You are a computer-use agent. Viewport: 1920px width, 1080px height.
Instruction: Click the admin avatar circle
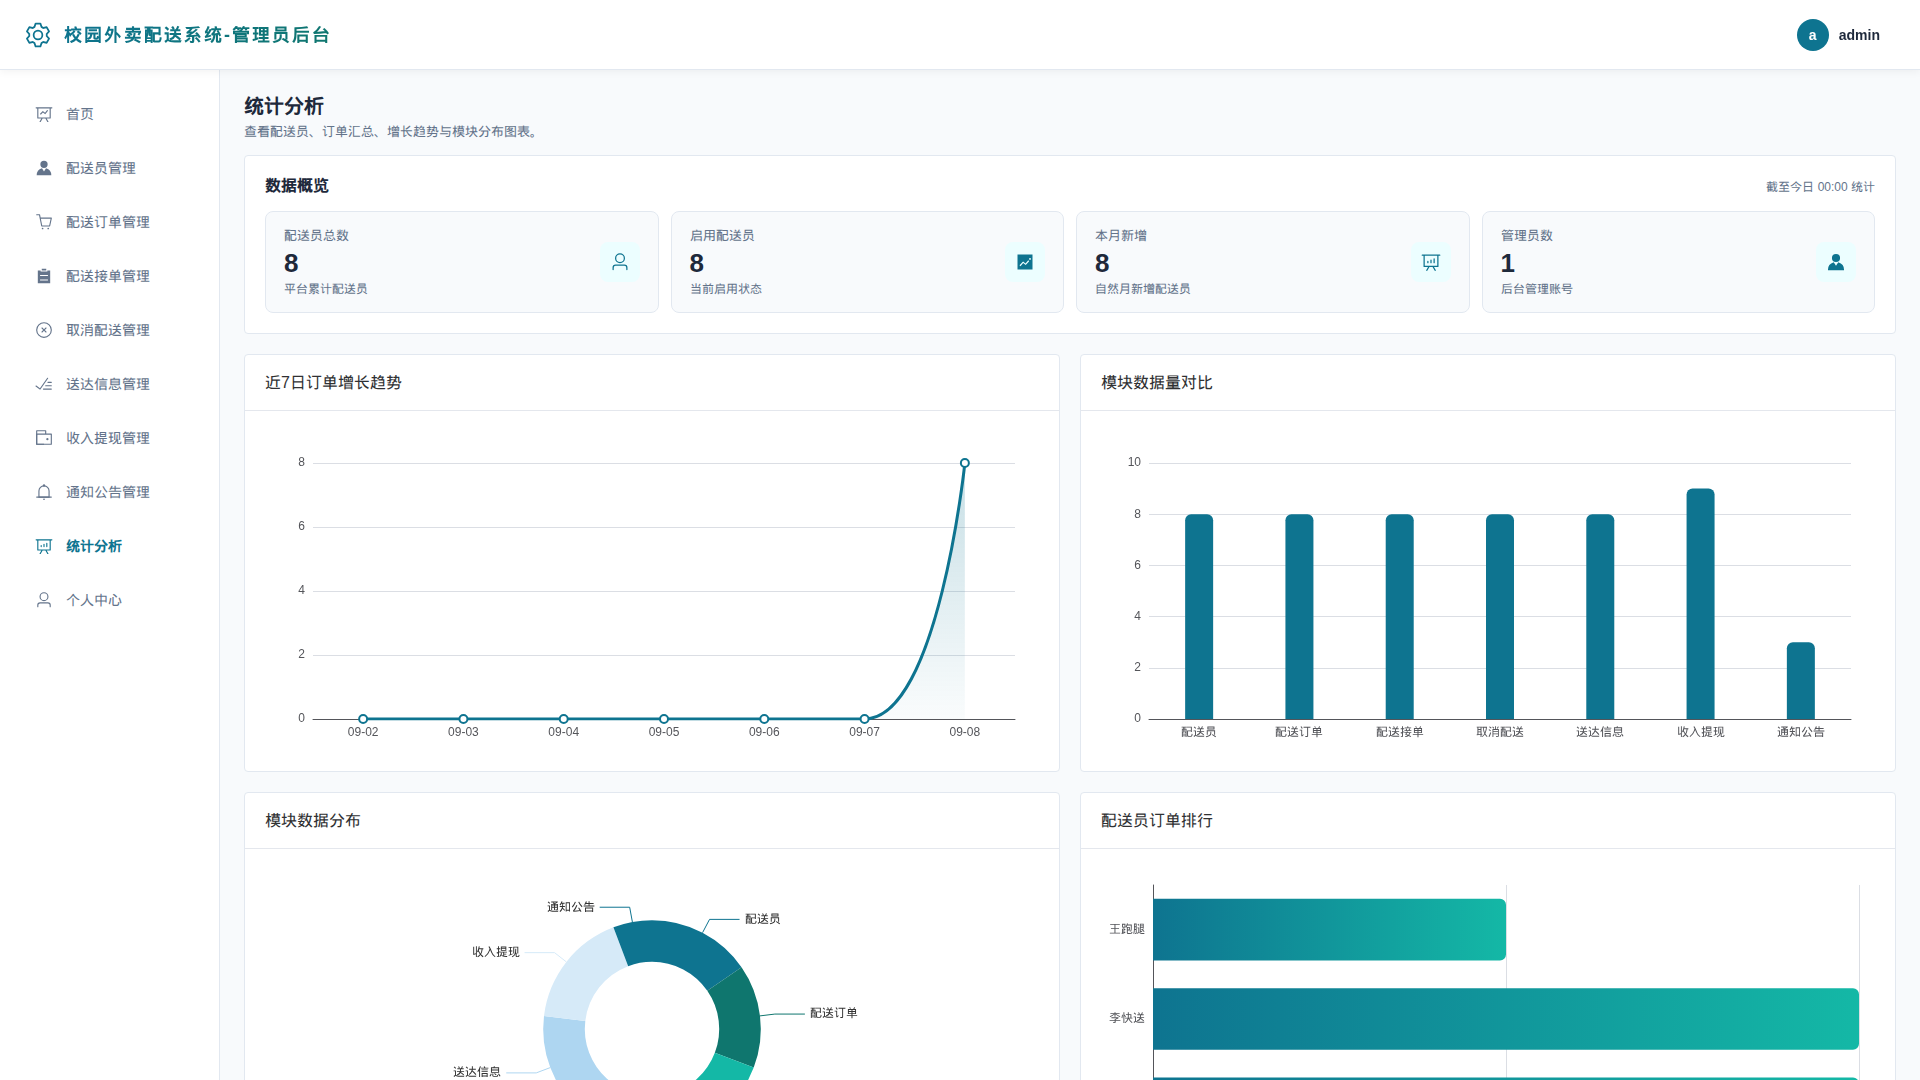pyautogui.click(x=1812, y=35)
